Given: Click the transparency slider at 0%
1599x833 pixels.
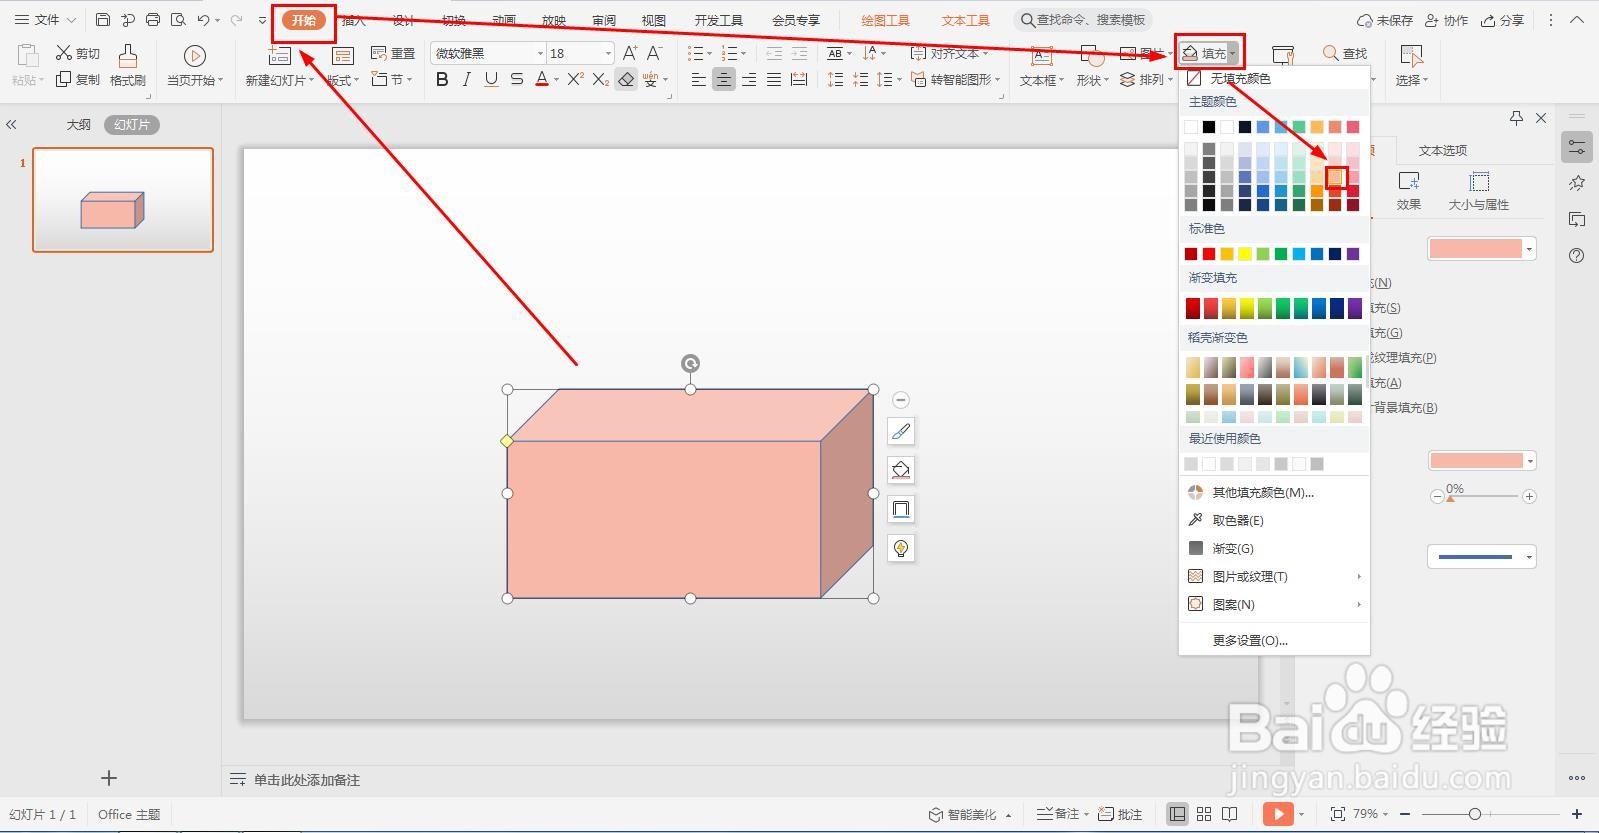Looking at the screenshot, I should [x=1450, y=497].
